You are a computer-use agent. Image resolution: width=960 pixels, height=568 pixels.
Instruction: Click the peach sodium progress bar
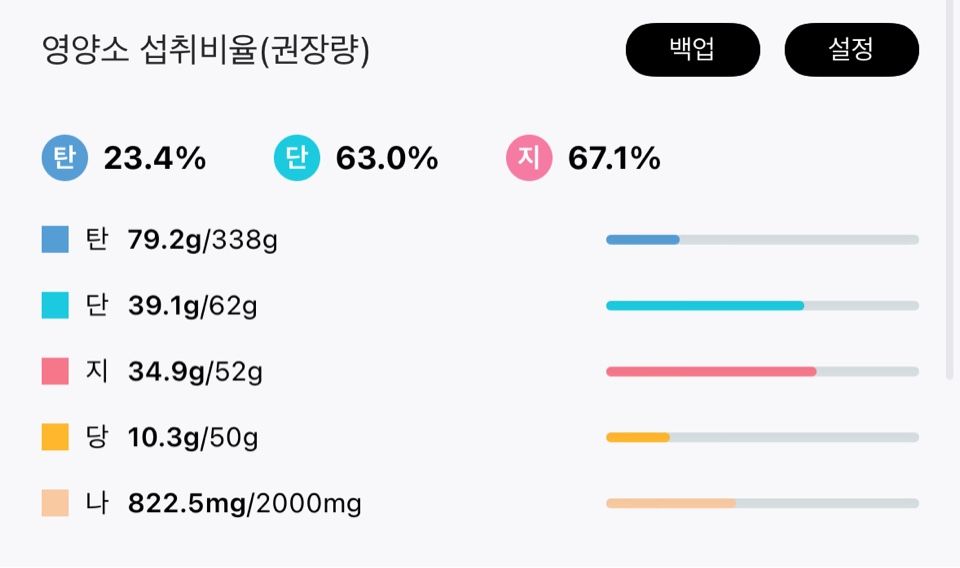pos(762,503)
